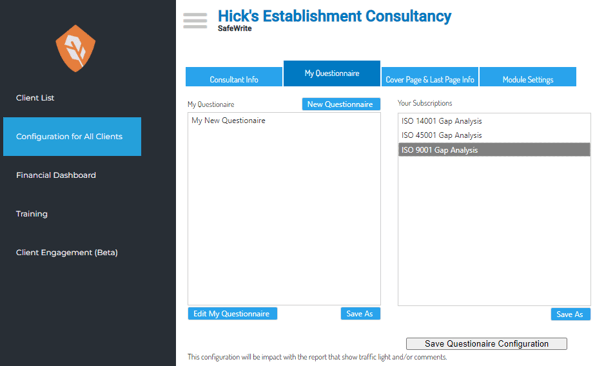
Task: Click the New Questionnaire button
Action: [x=341, y=104]
